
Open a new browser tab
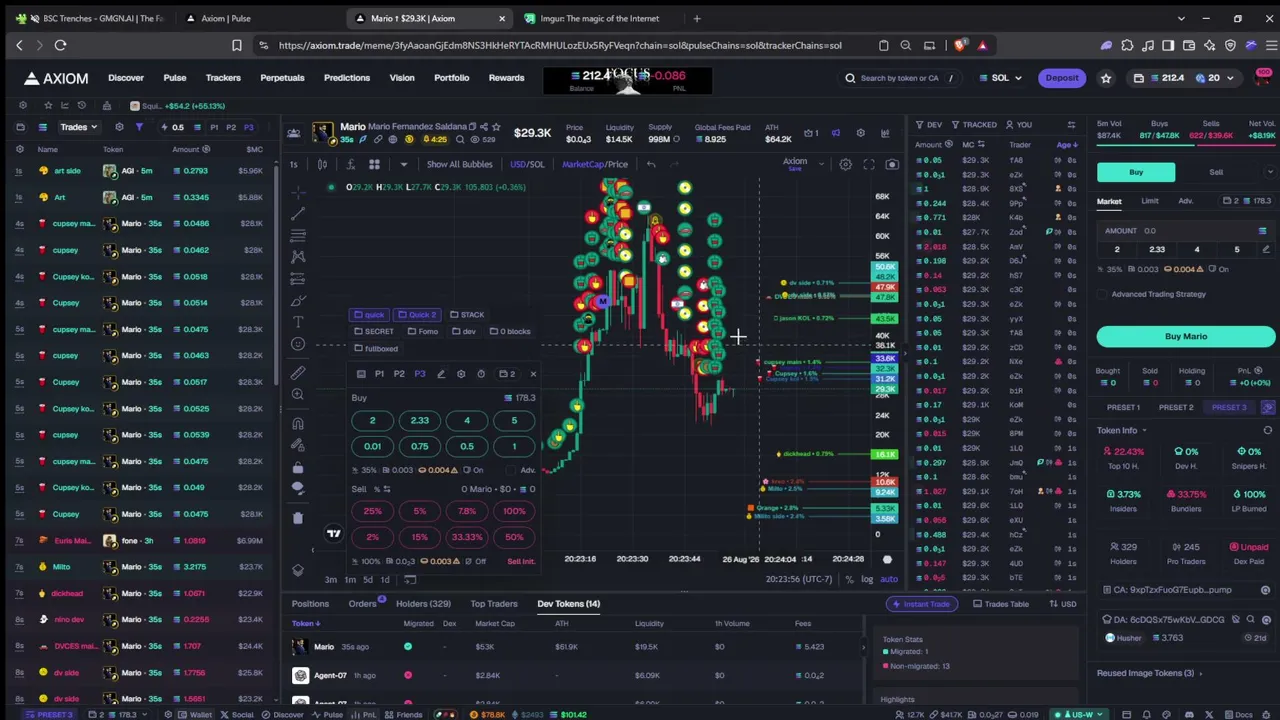tap(697, 18)
